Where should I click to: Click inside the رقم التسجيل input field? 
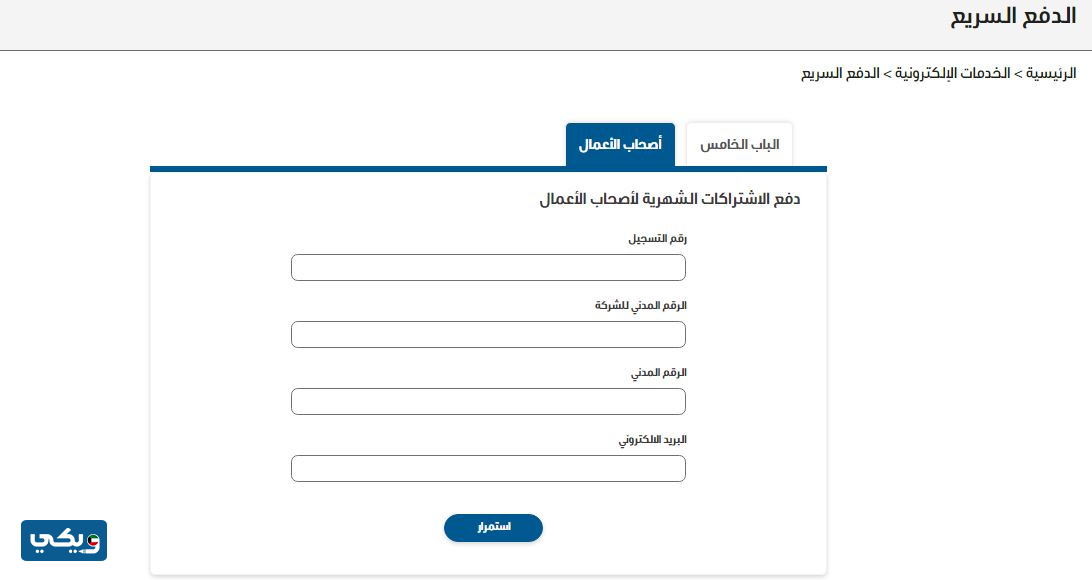[x=488, y=267]
